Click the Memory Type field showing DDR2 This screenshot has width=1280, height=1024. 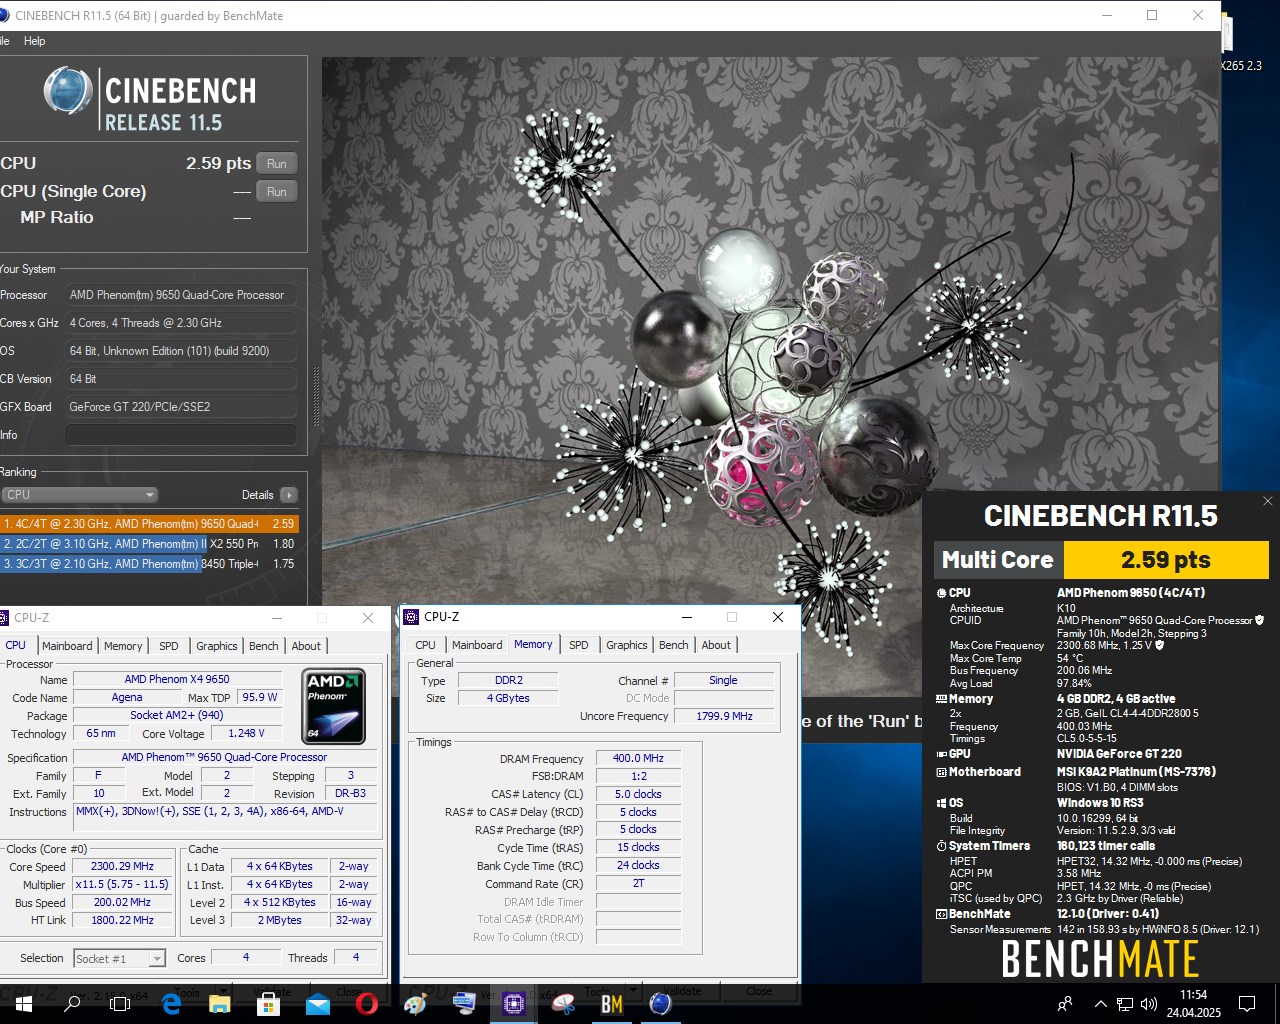point(508,680)
